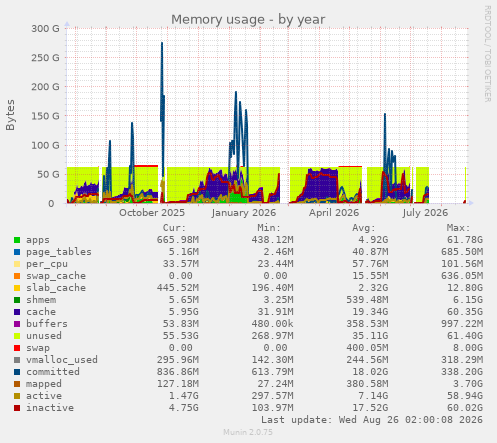Select the 'active' legend label

click(44, 396)
